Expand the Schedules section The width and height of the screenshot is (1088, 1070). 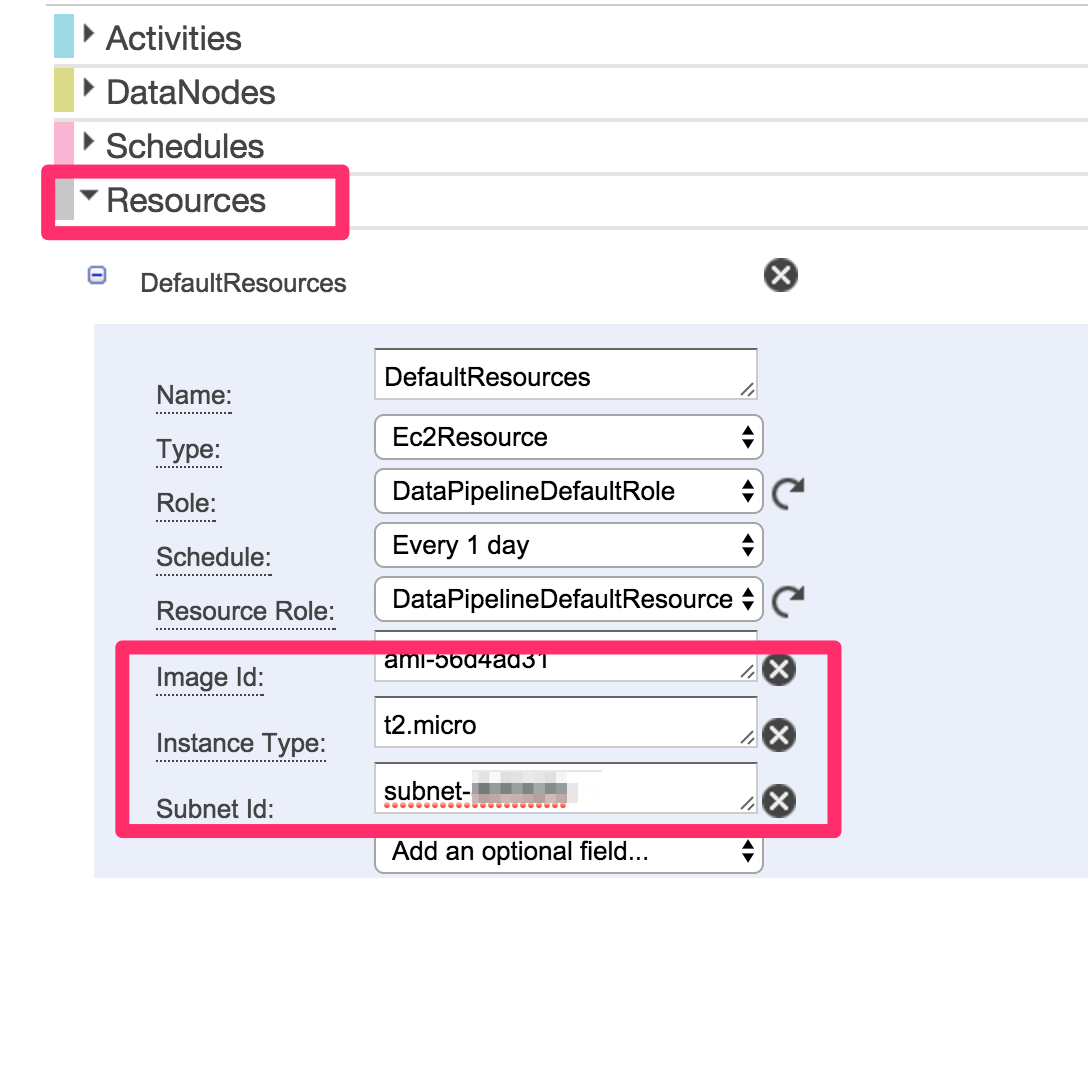88,142
